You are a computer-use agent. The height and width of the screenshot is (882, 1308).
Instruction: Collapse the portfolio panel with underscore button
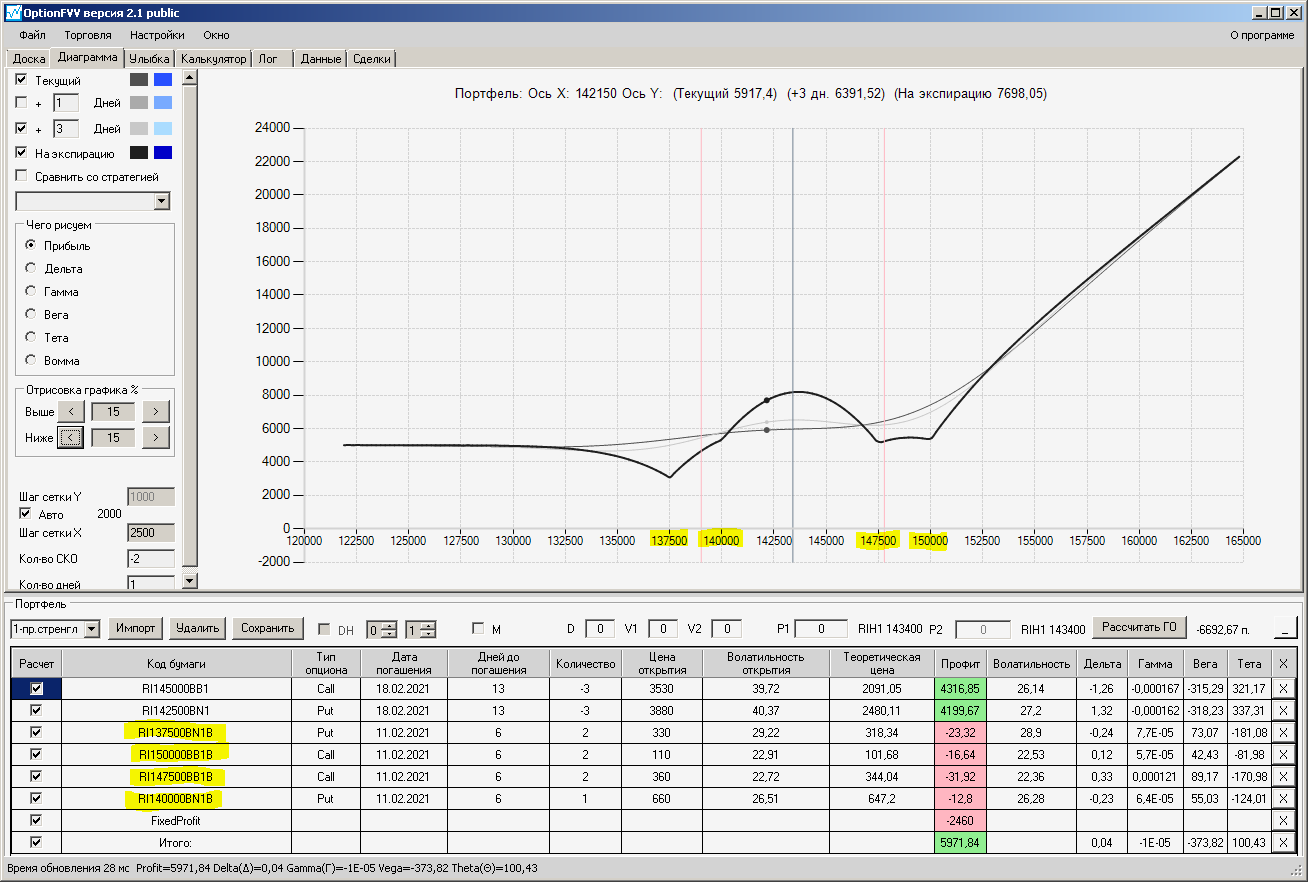1285,629
